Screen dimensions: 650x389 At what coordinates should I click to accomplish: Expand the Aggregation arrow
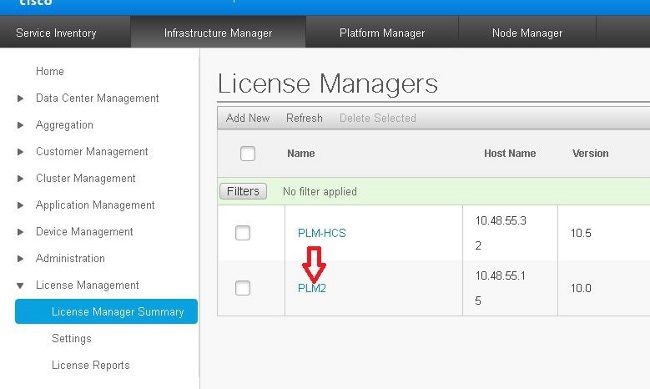[x=20, y=125]
